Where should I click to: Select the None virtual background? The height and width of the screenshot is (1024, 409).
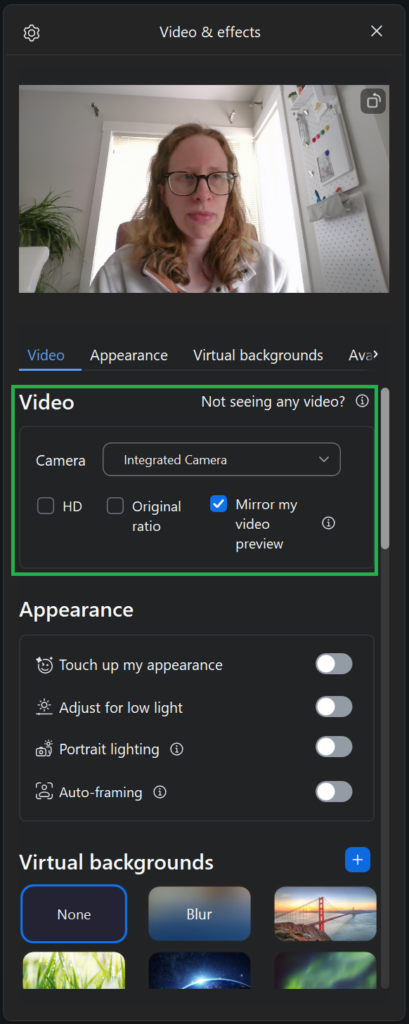tap(74, 914)
